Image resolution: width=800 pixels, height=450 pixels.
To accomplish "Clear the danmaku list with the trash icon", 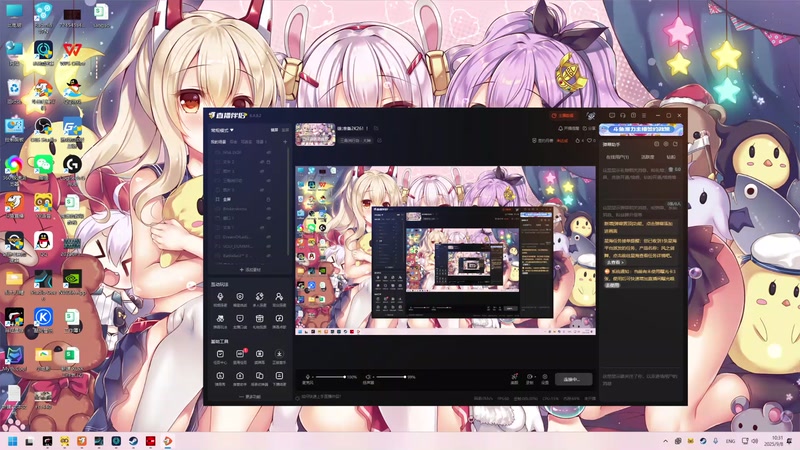I will click(656, 144).
